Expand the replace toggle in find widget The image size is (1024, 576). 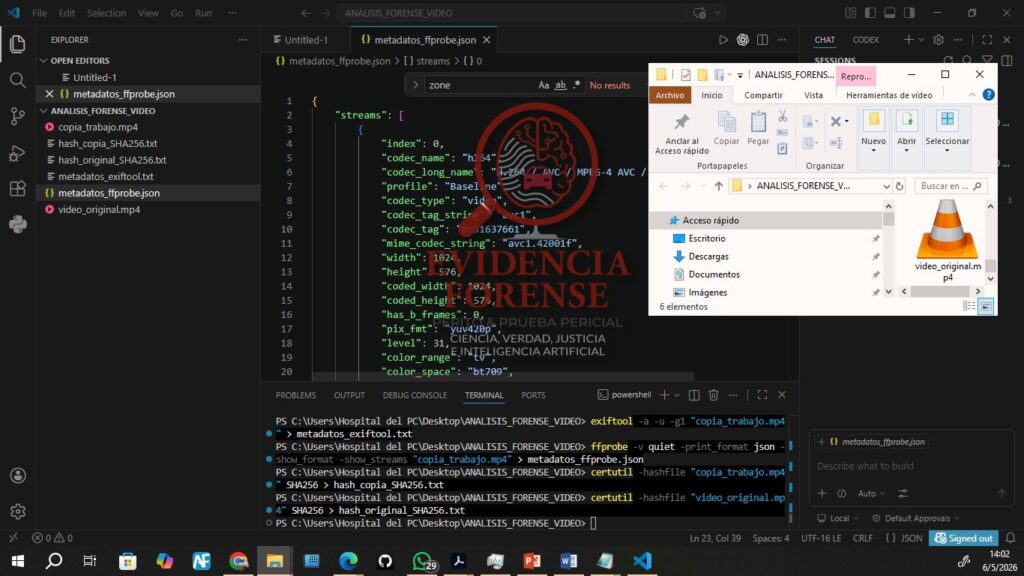(x=415, y=85)
